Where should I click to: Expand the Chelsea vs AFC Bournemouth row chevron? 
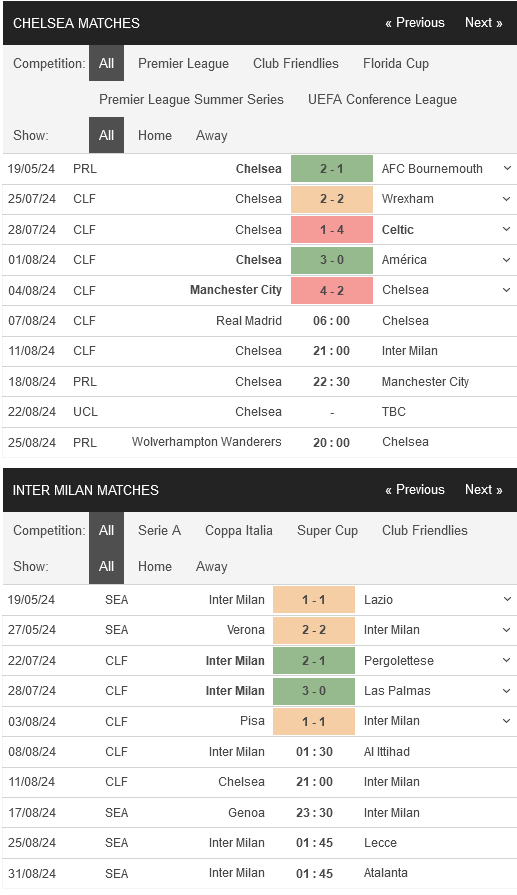click(x=507, y=169)
